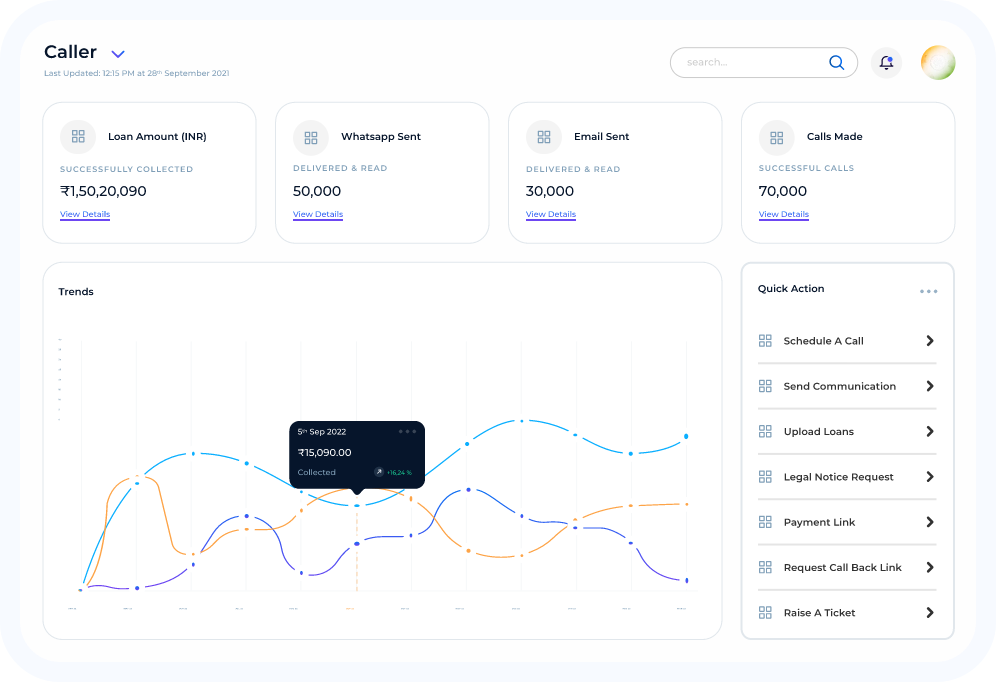Click the search magnifier icon

[836, 63]
